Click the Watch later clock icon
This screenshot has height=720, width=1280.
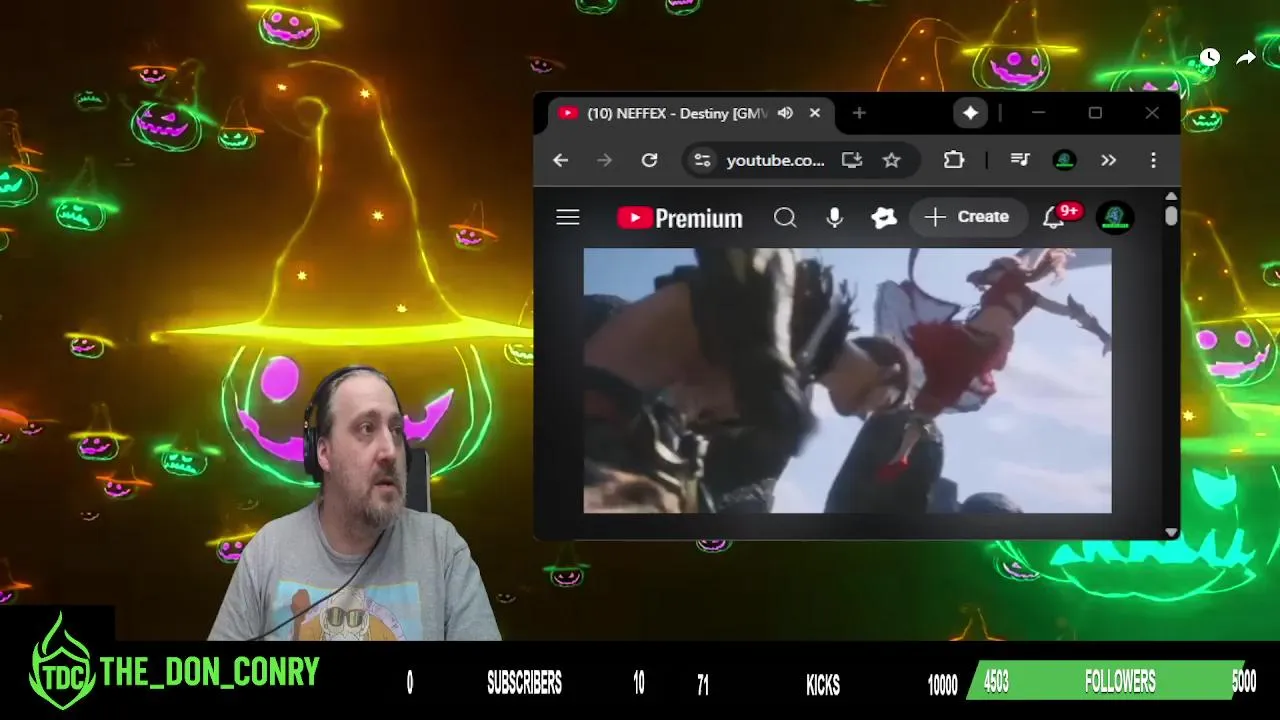tap(1210, 57)
